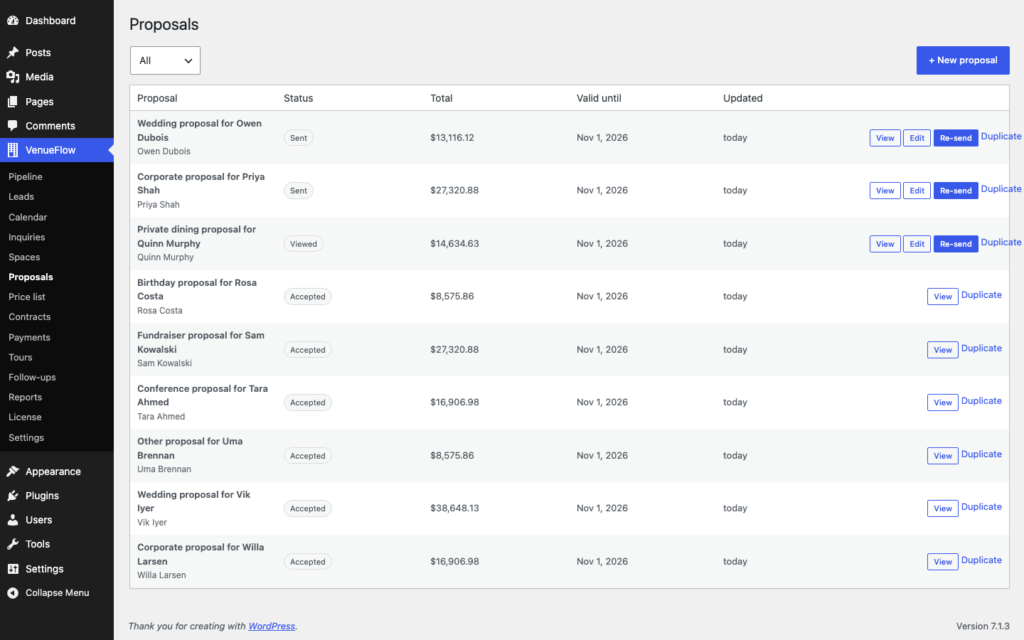View the Uma Brennan proposal
The image size is (1024, 640).
pos(942,456)
